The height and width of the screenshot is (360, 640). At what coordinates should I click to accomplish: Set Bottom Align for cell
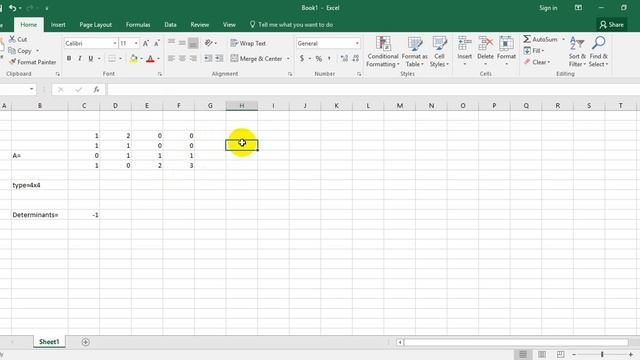(193, 43)
